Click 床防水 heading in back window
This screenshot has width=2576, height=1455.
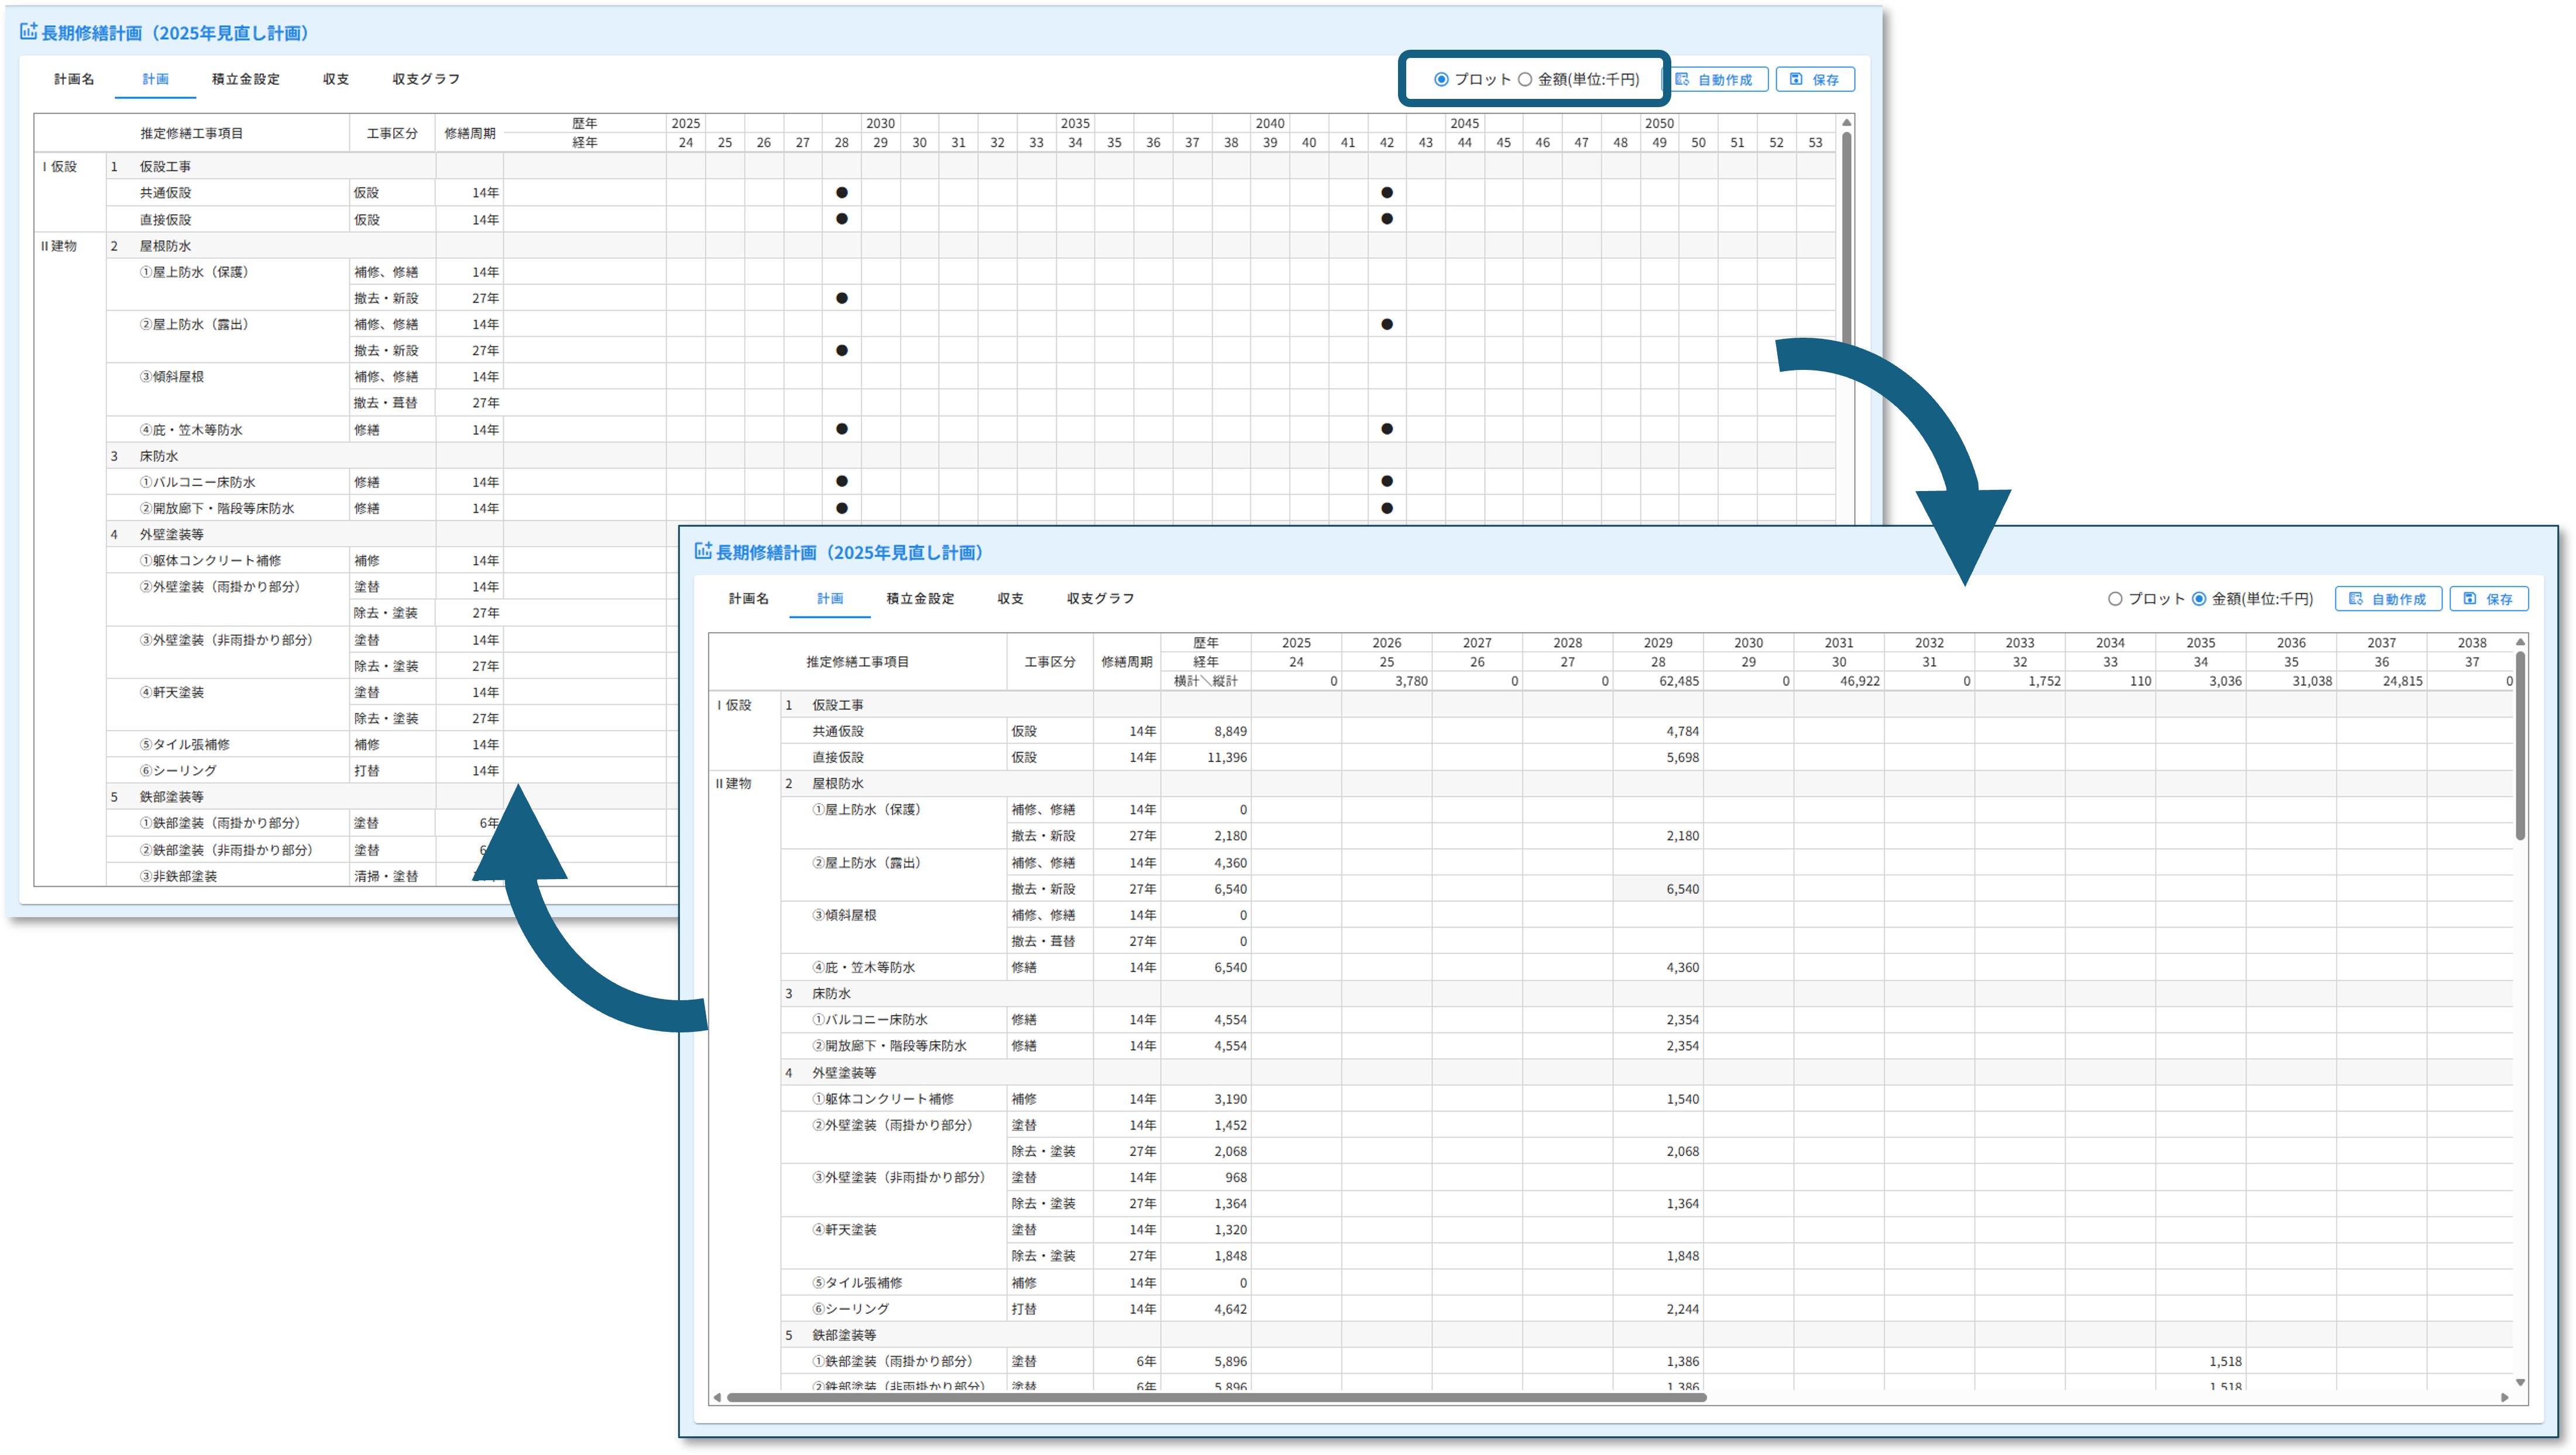[159, 456]
